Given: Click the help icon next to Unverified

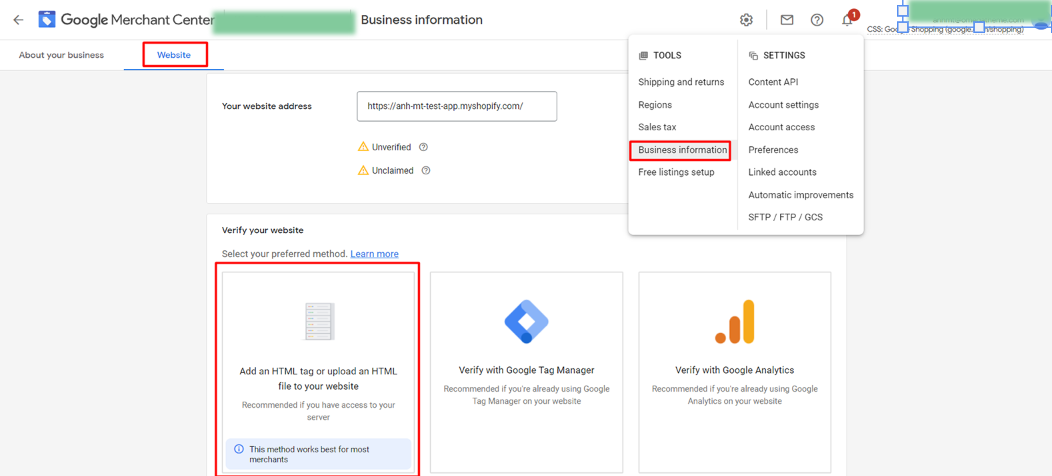Looking at the screenshot, I should coord(423,147).
